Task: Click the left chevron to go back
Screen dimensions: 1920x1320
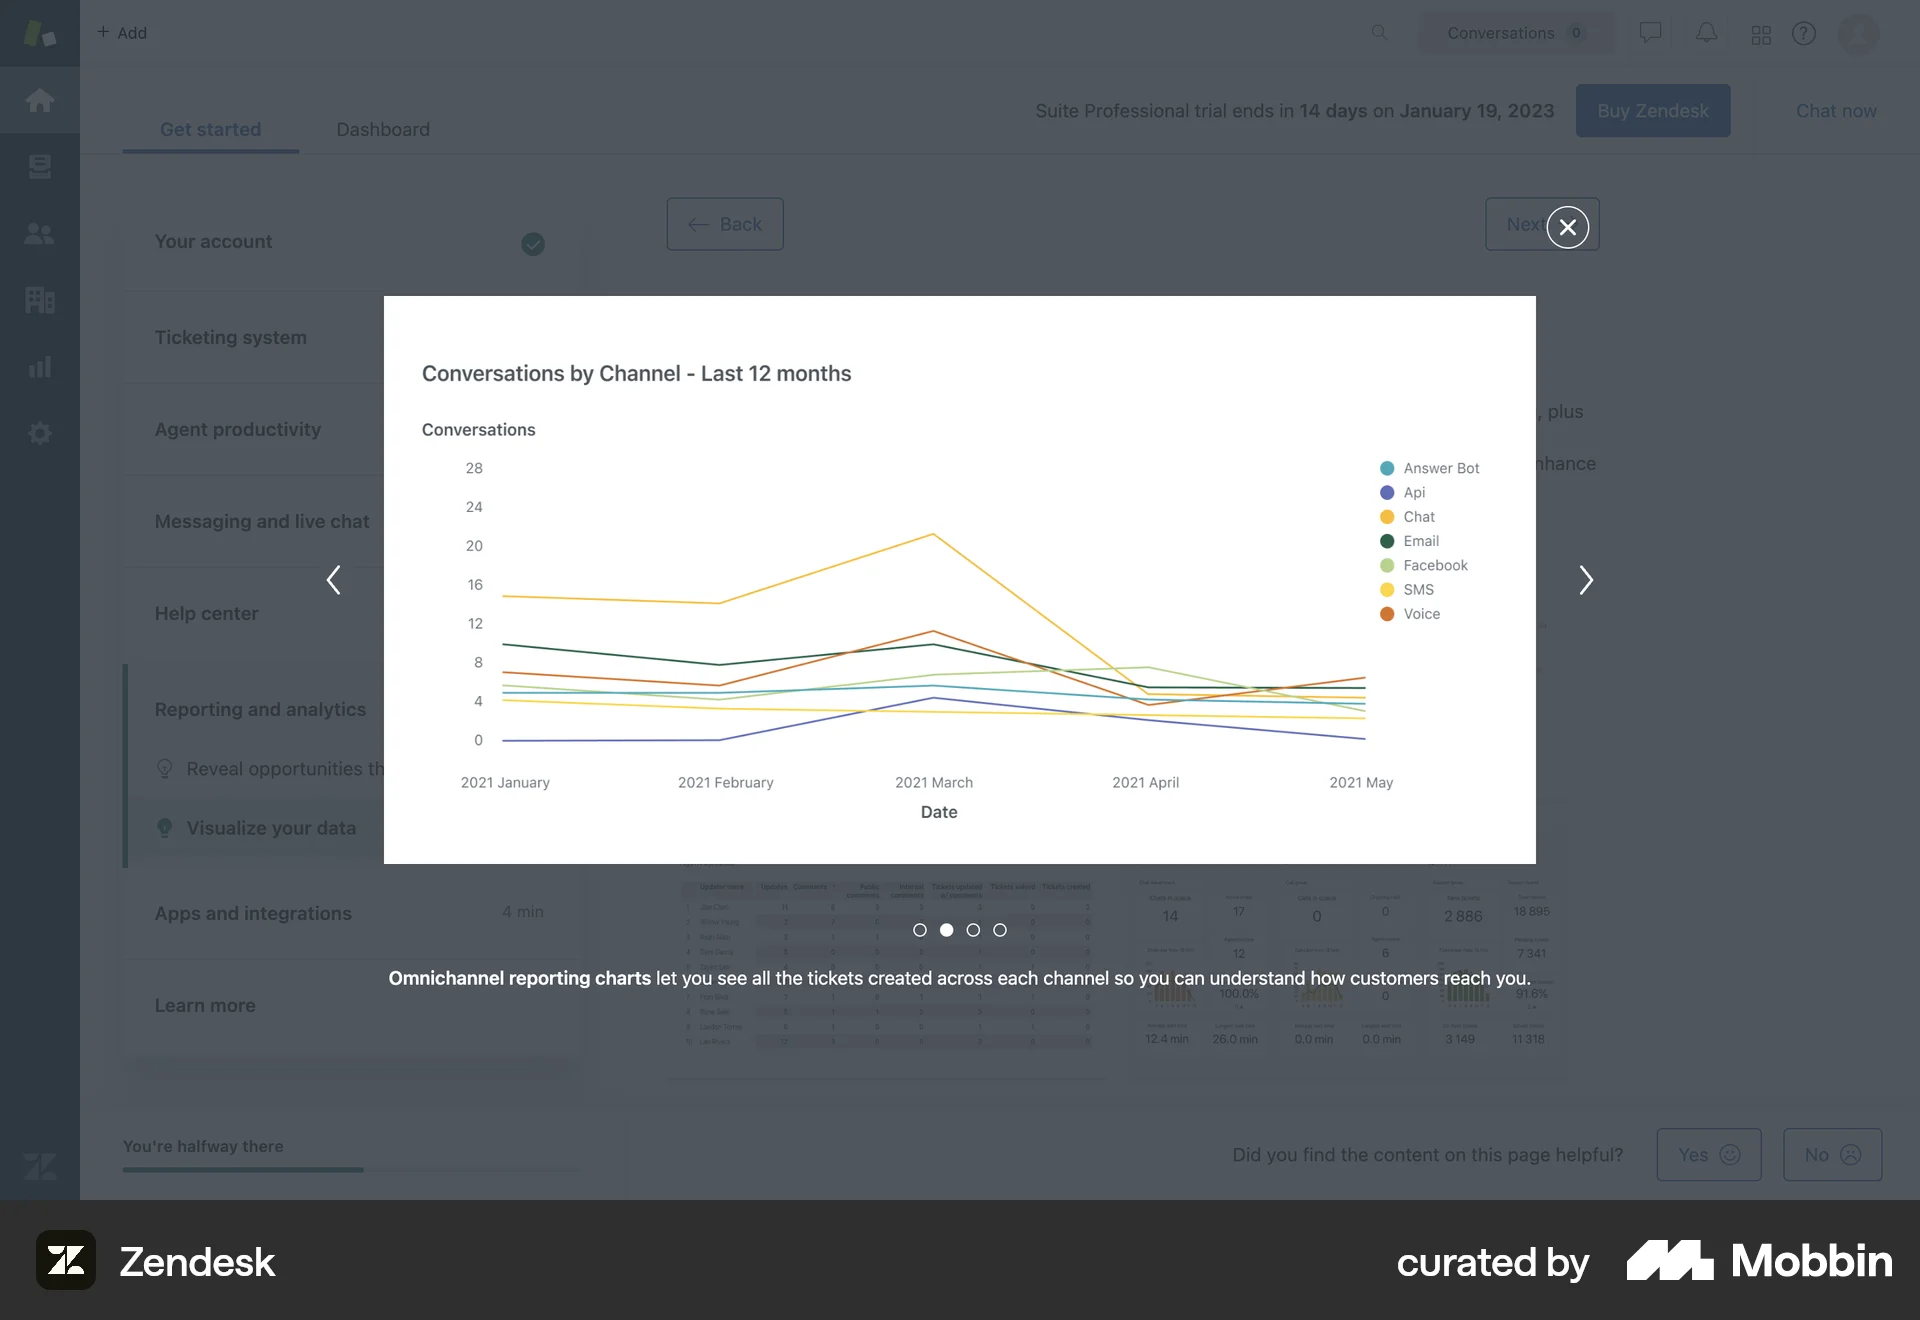Action: (333, 580)
